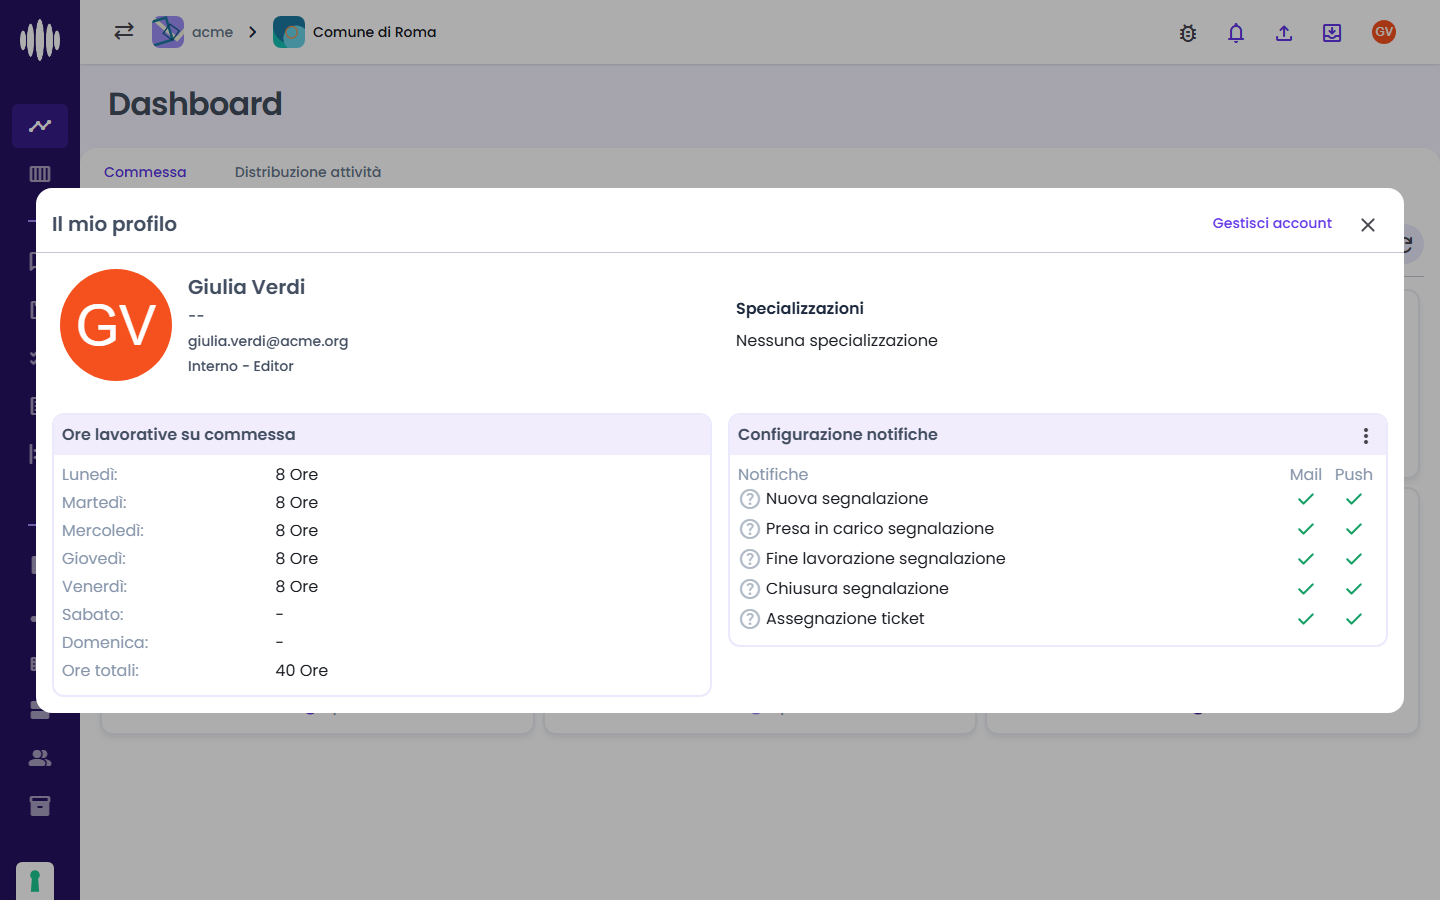Image resolution: width=1440 pixels, height=900 pixels.
Task: Click the Comune di Roma project logo
Action: tap(289, 32)
